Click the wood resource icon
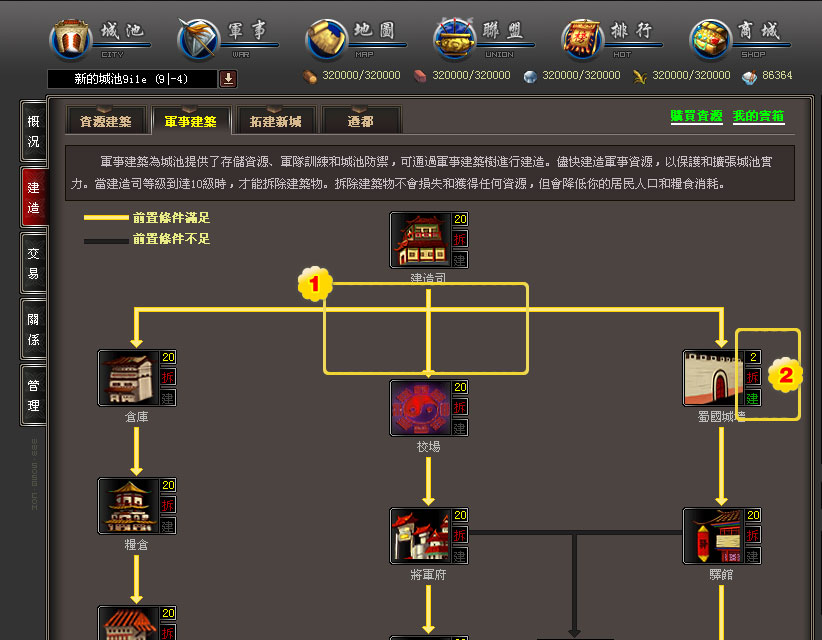 (x=310, y=77)
